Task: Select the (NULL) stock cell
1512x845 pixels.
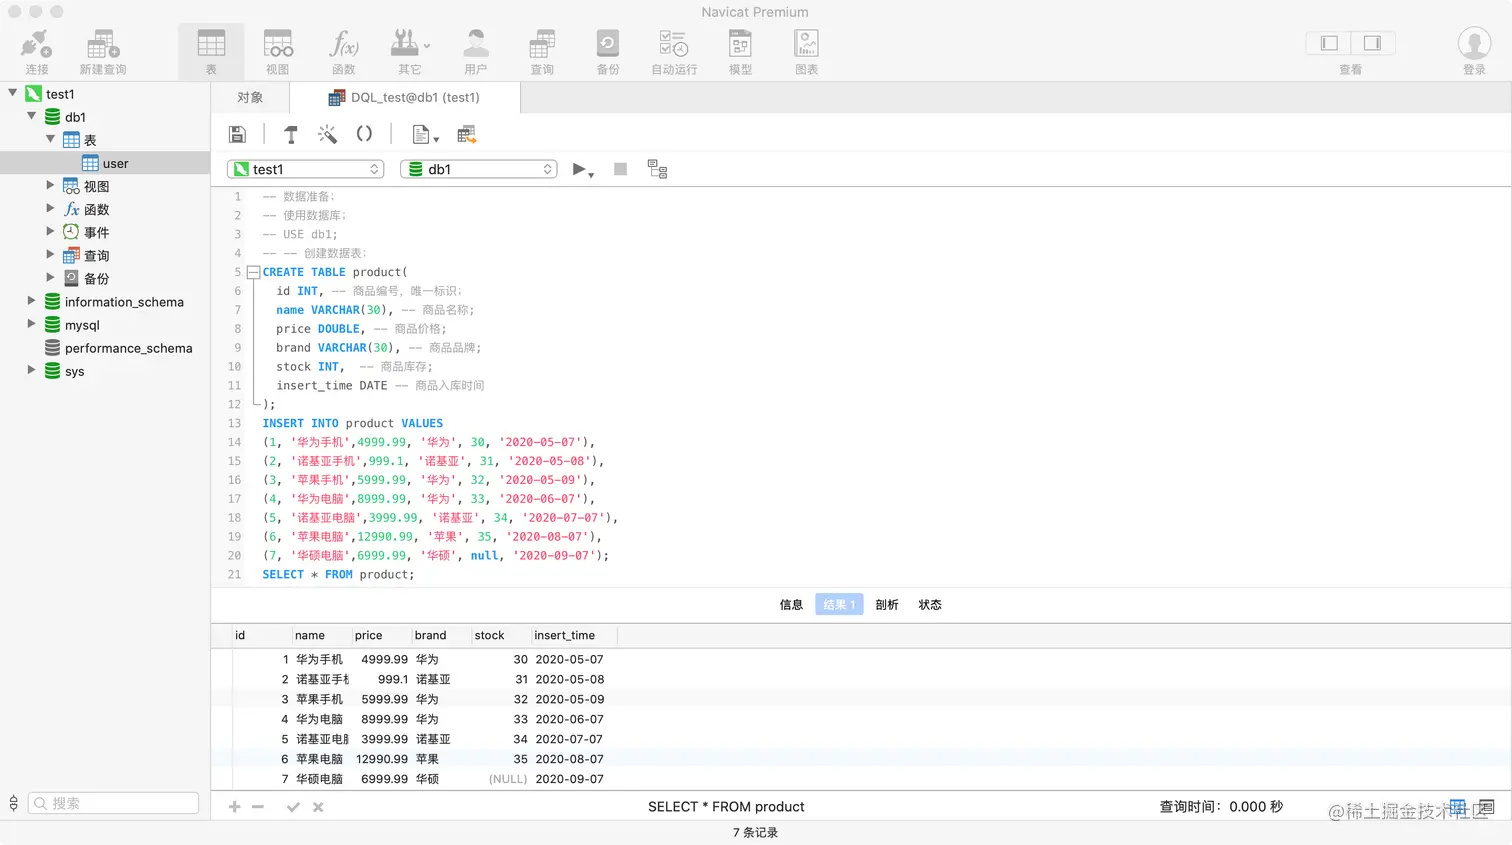Action: click(x=501, y=779)
